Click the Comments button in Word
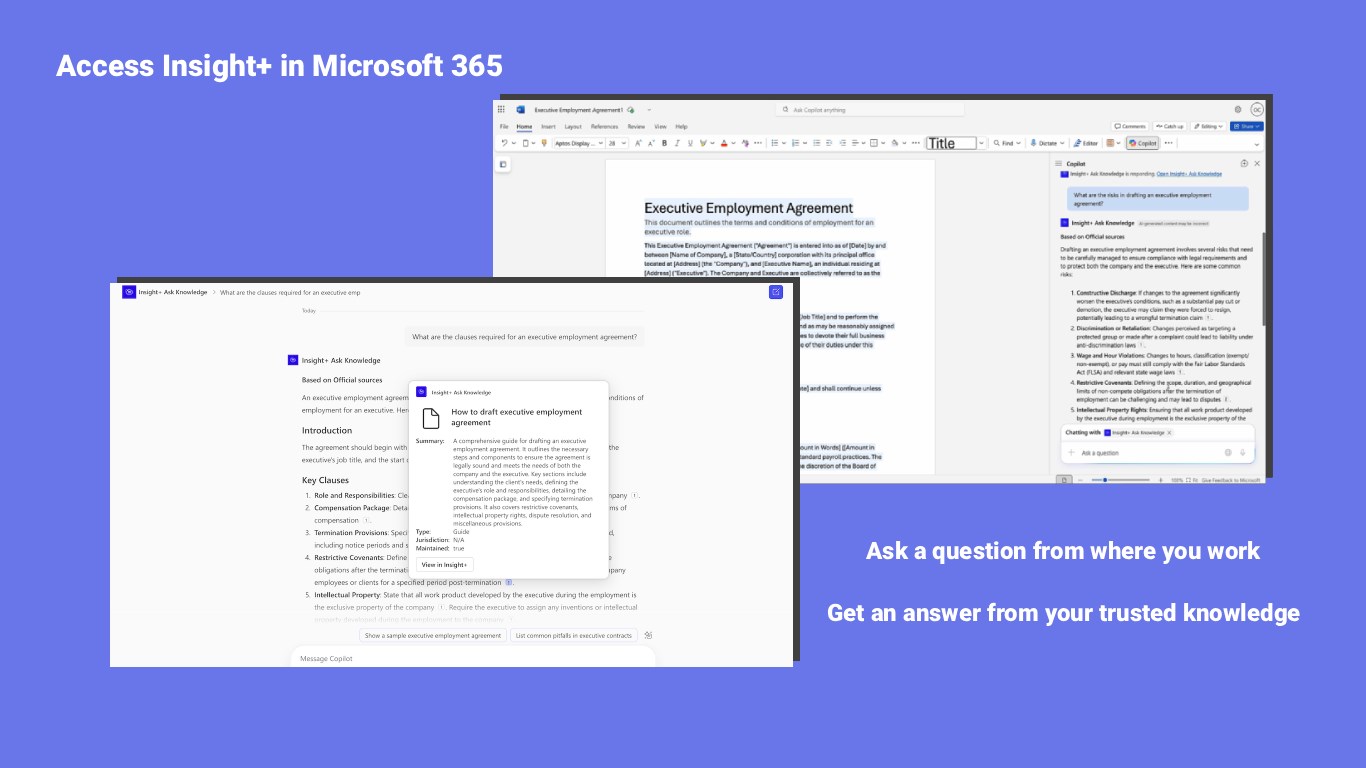This screenshot has height=768, width=1366. point(1131,126)
